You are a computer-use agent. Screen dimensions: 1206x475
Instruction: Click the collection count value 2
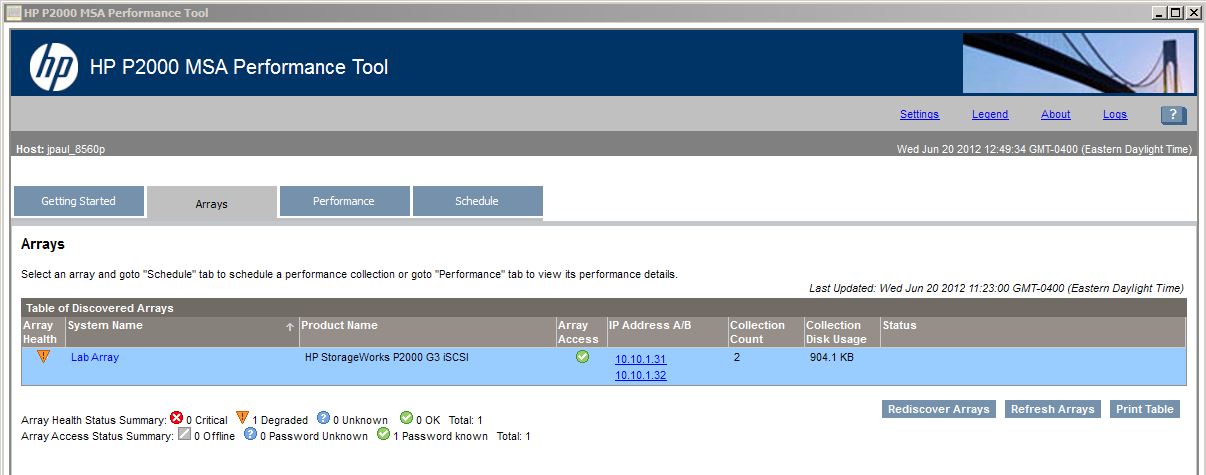[737, 357]
